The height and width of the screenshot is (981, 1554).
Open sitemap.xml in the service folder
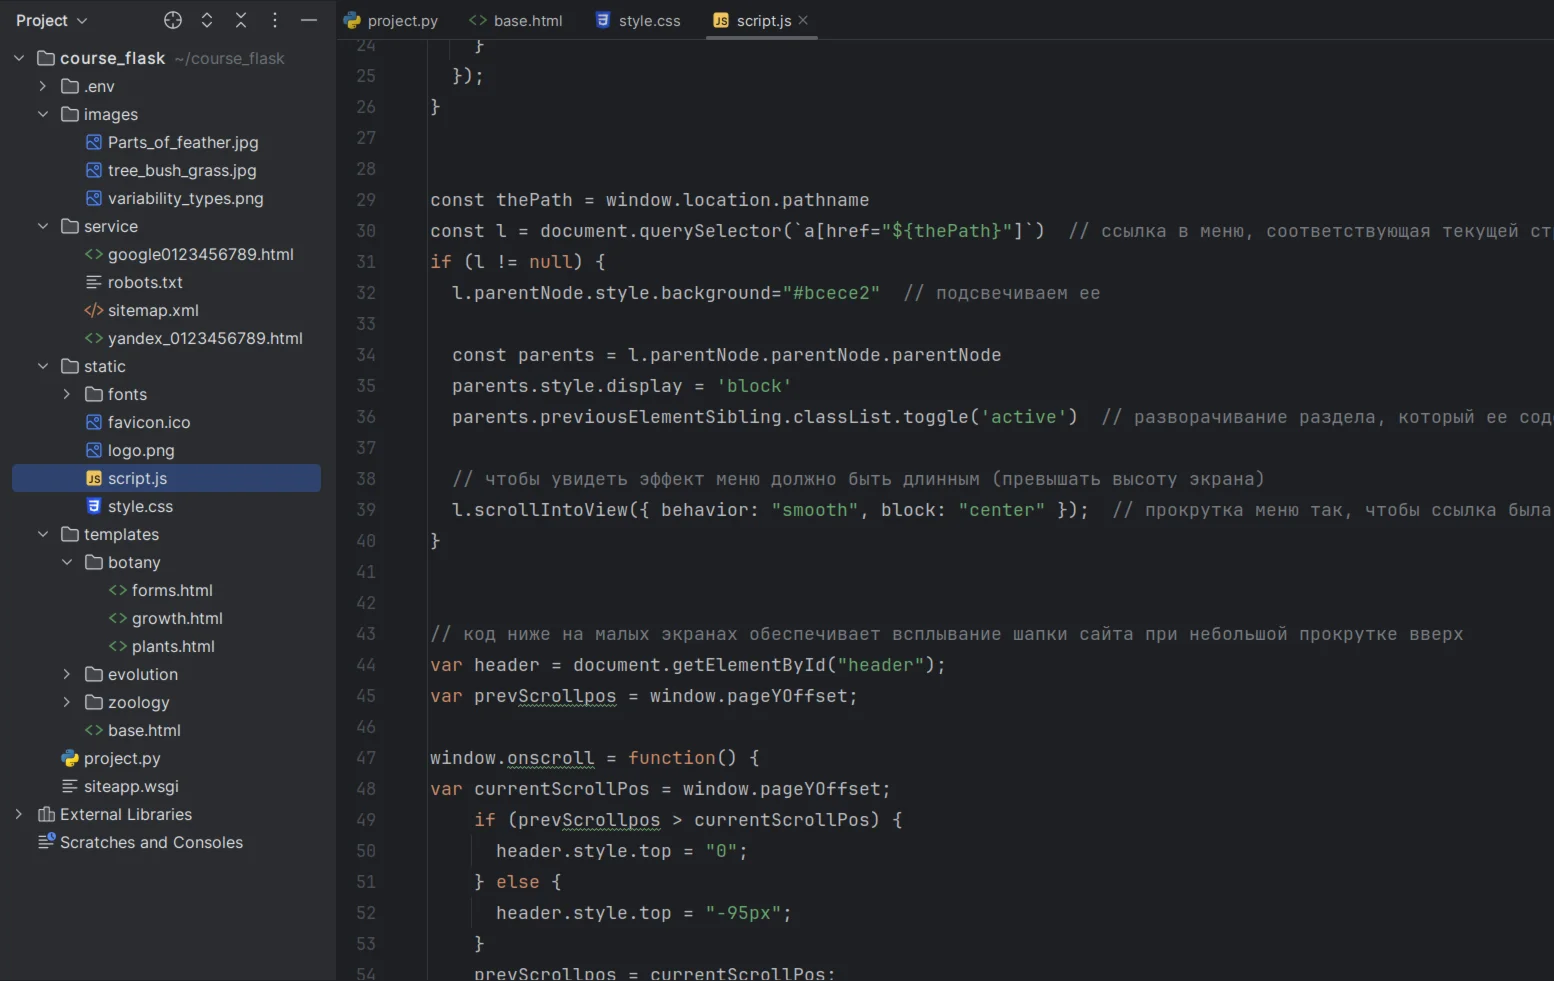coord(153,310)
